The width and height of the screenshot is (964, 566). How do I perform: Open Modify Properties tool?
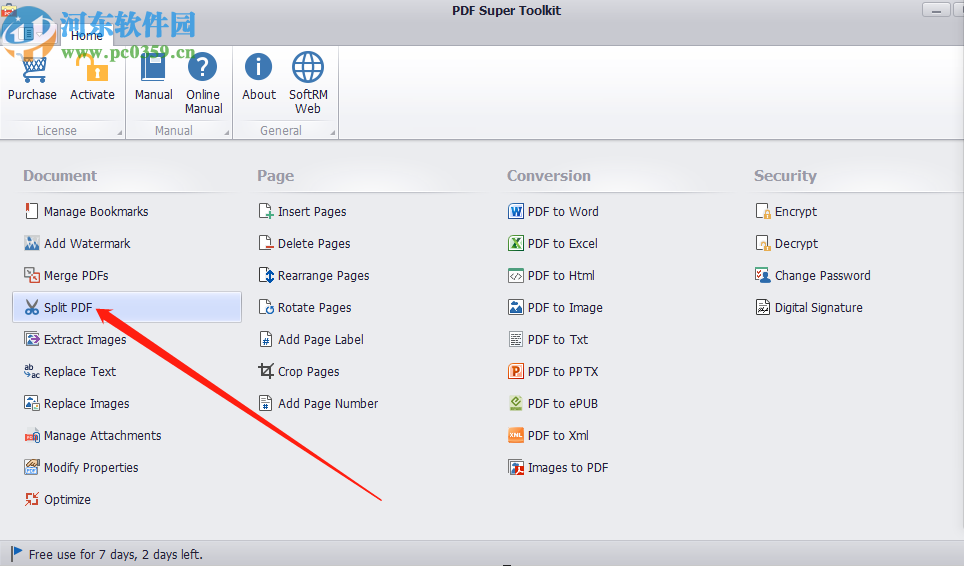tap(81, 468)
